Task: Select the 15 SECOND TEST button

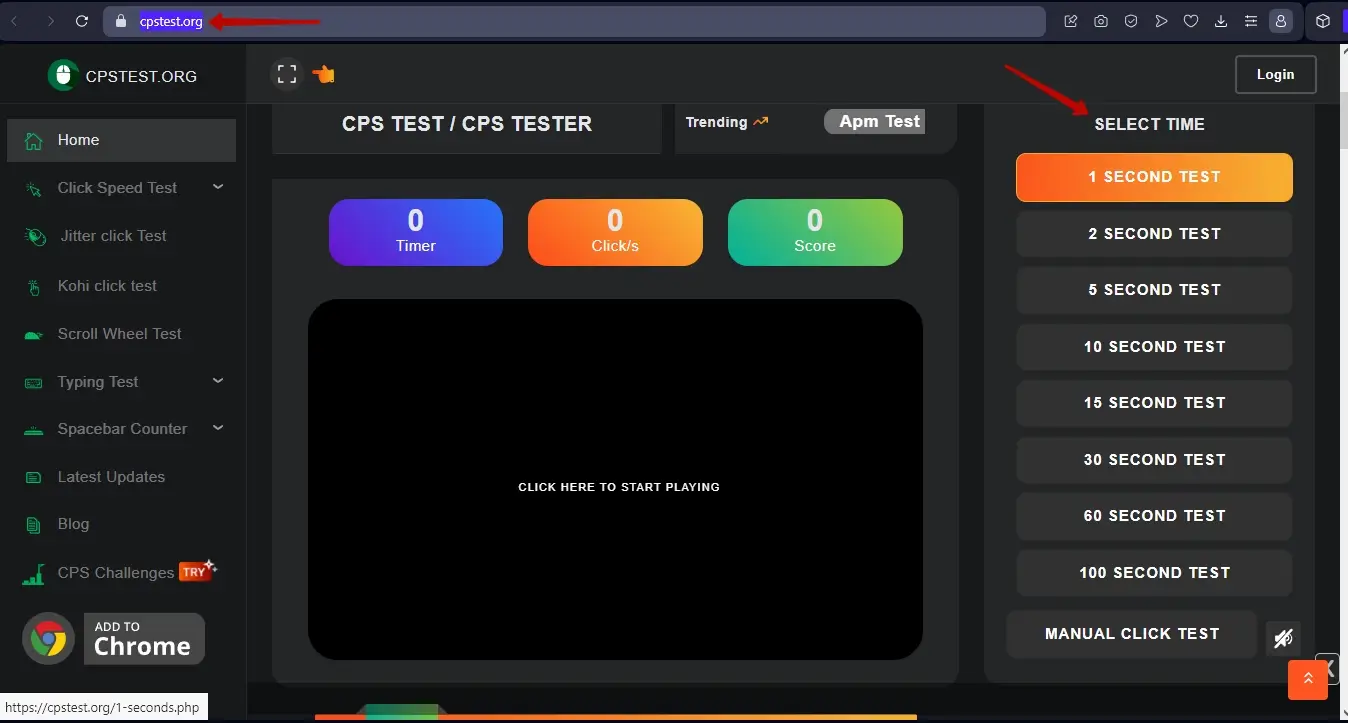Action: [x=1154, y=403]
